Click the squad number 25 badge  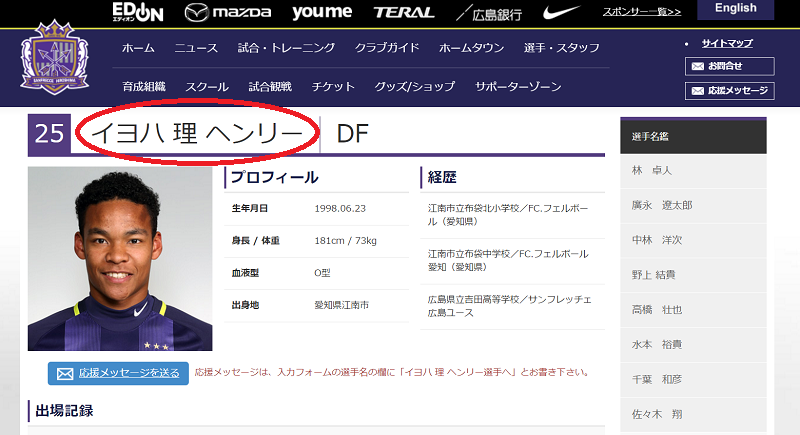[49, 134]
